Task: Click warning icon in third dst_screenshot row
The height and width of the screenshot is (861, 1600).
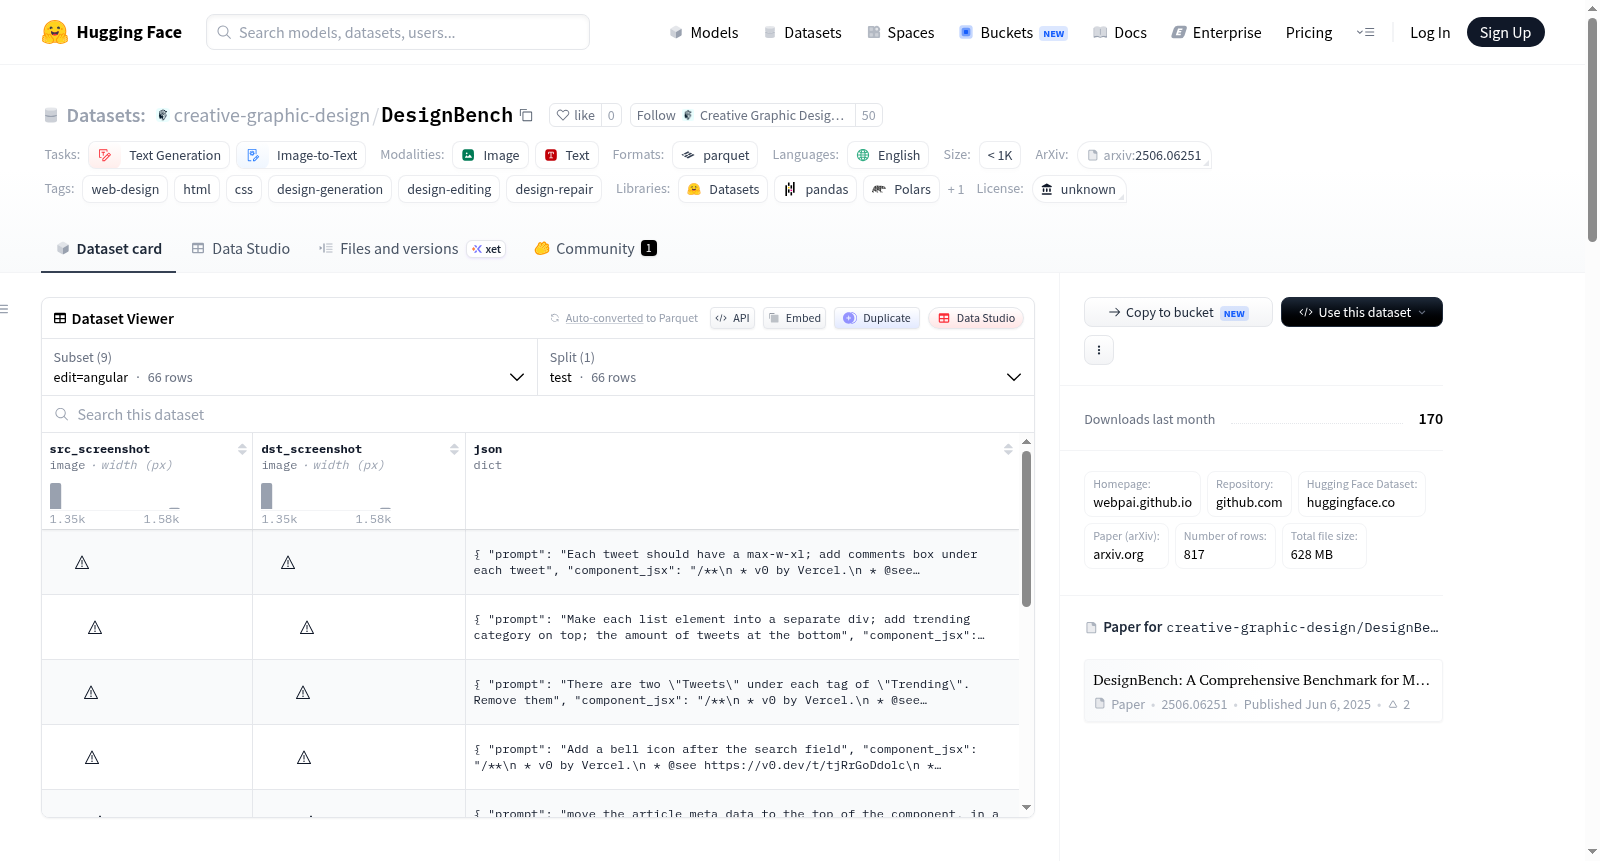Action: [303, 693]
